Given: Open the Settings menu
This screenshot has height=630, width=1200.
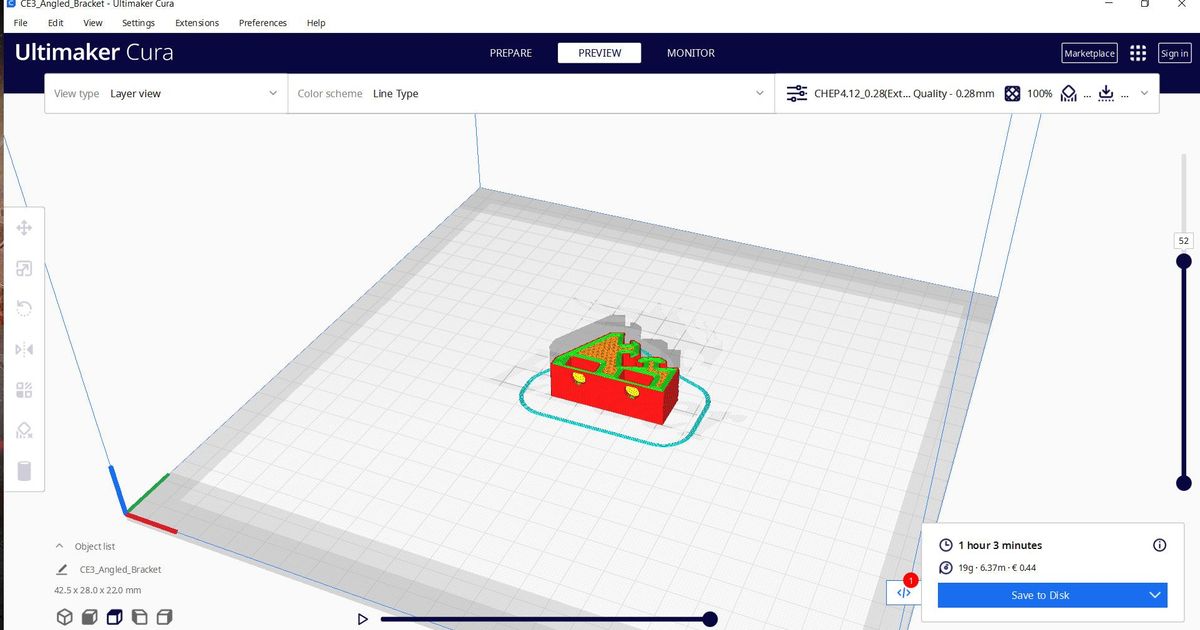Looking at the screenshot, I should point(138,23).
